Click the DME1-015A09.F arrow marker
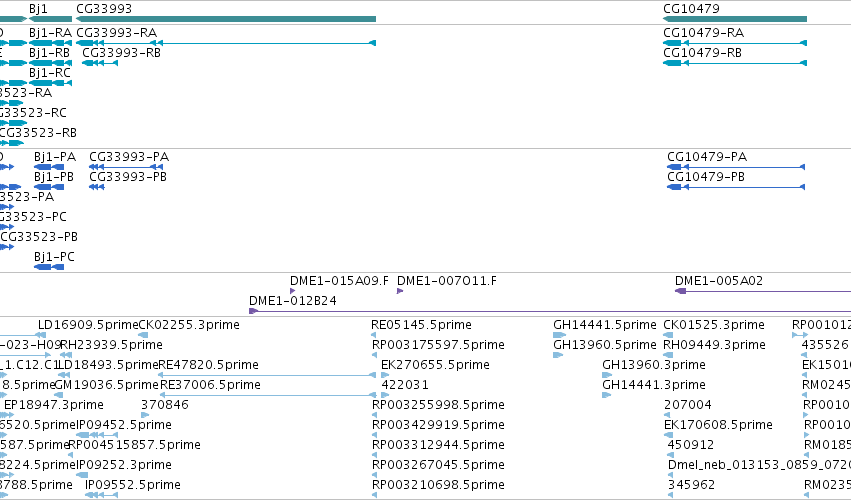The height and width of the screenshot is (500, 851). (293, 292)
